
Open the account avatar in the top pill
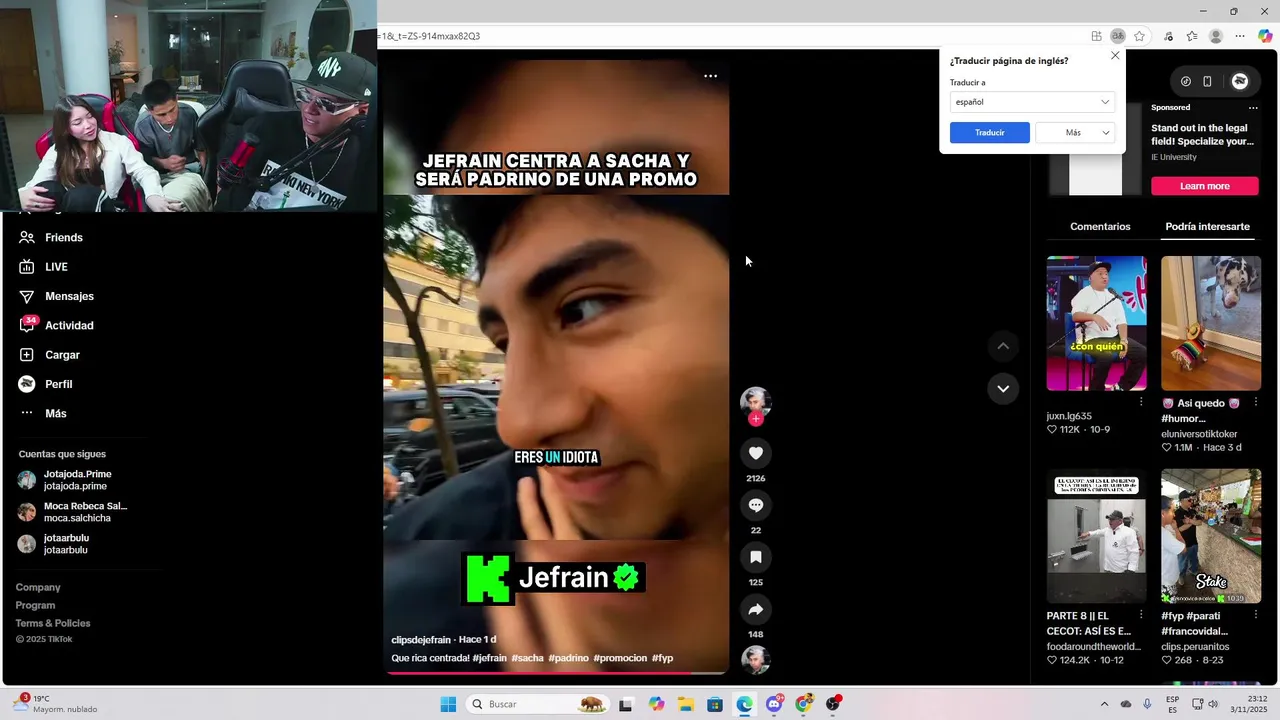point(1240,81)
